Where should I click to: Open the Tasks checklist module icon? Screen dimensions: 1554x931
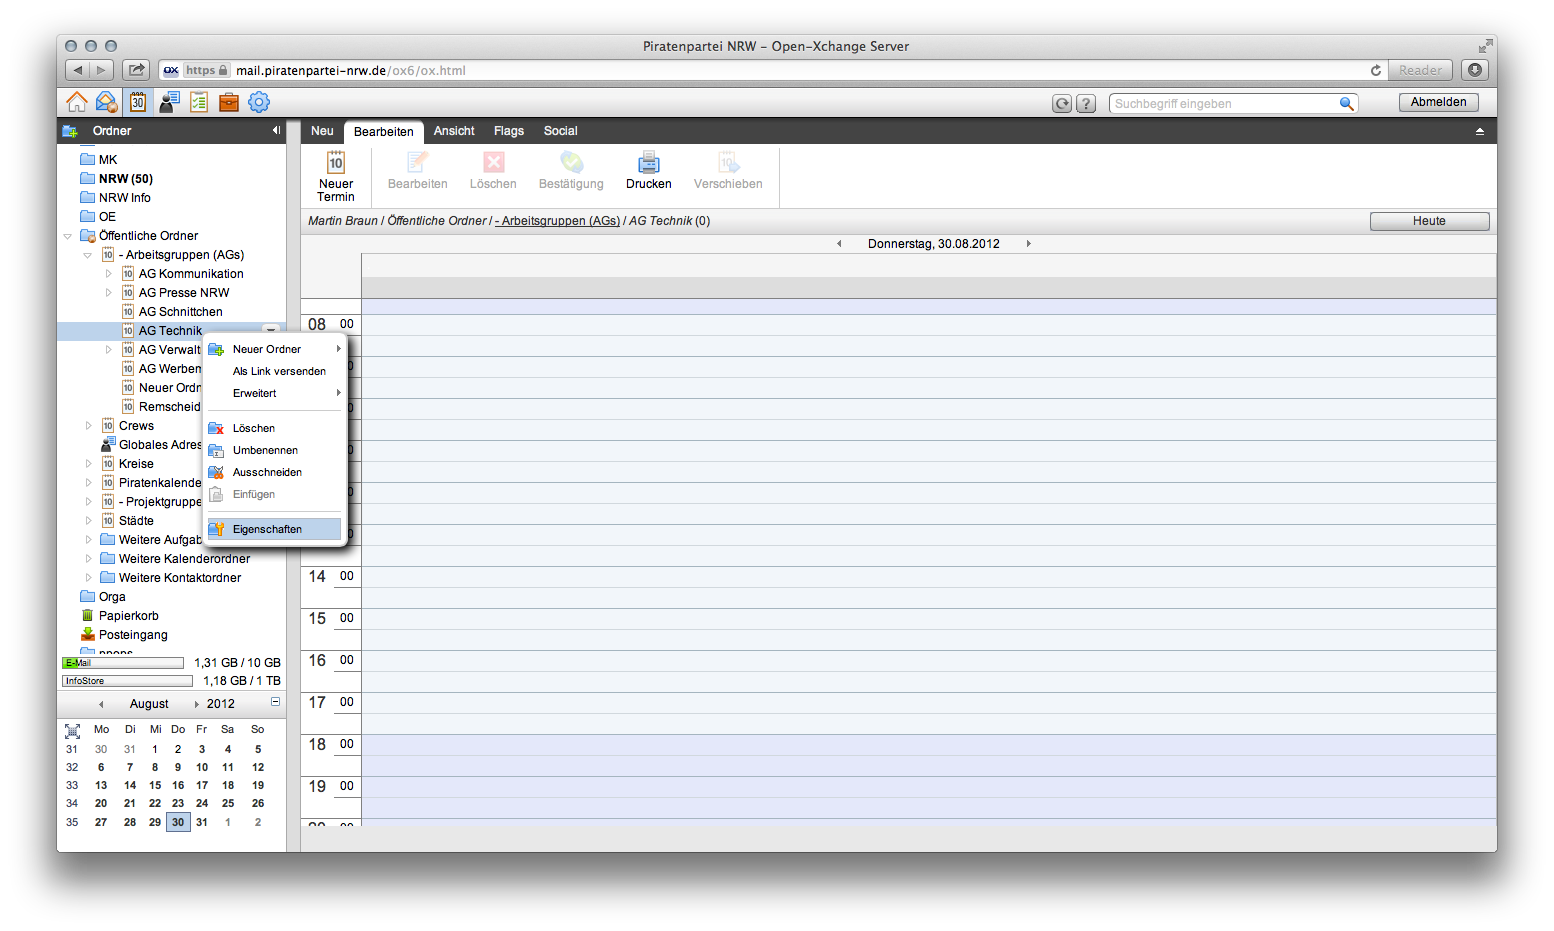tap(199, 102)
